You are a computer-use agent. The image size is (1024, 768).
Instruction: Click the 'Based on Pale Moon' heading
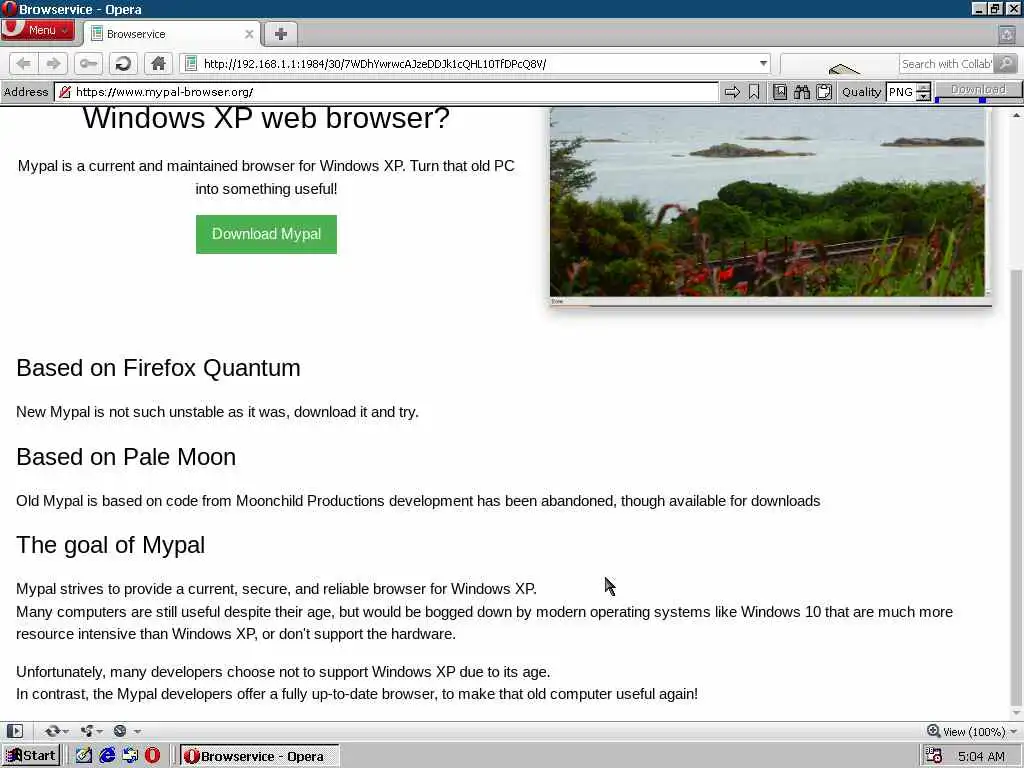(x=126, y=457)
